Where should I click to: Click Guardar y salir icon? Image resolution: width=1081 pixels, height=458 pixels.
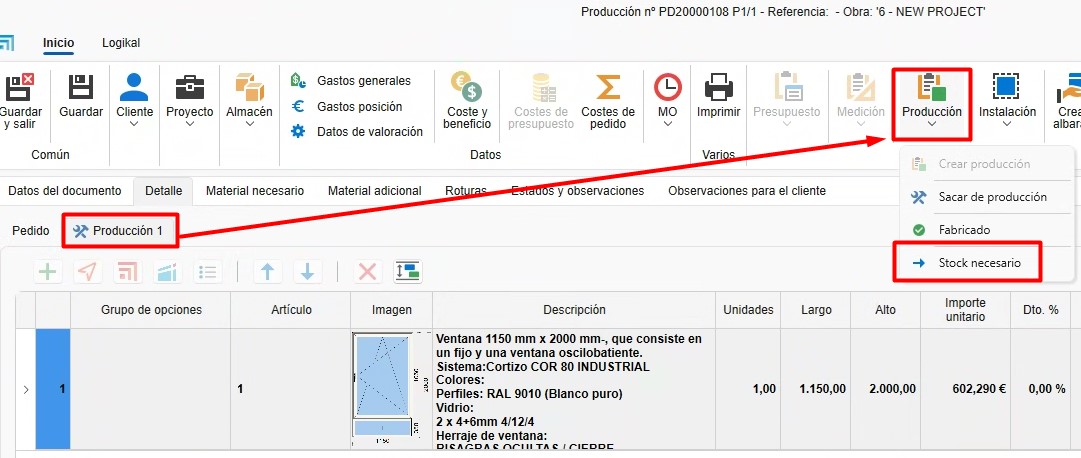19,88
